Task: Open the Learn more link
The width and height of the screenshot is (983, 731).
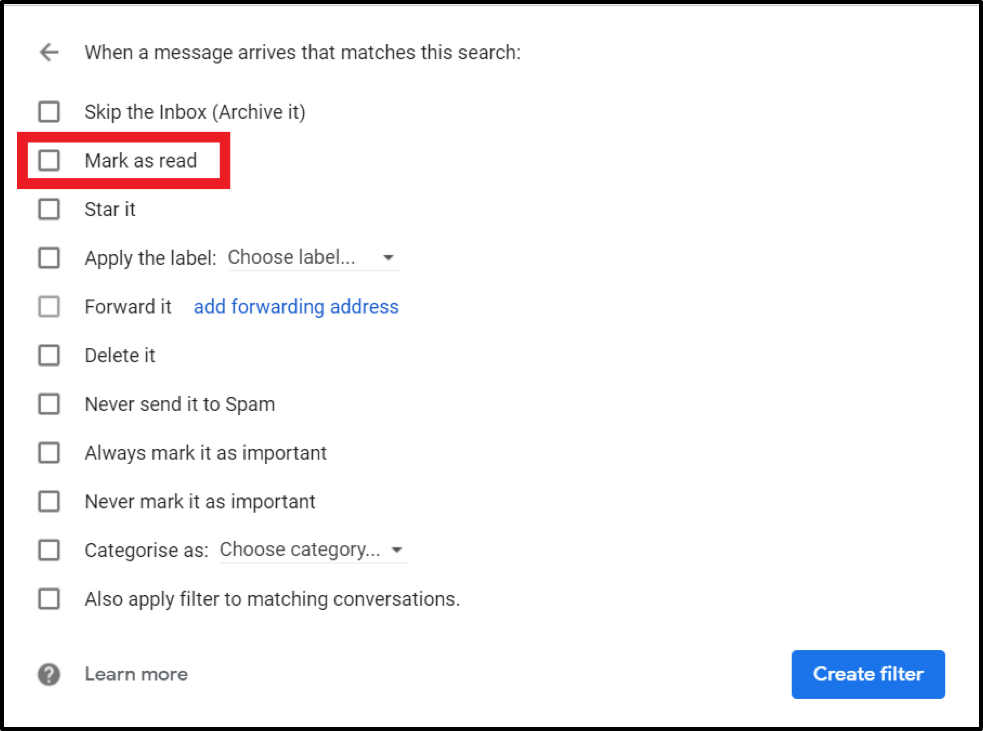Action: click(x=136, y=674)
